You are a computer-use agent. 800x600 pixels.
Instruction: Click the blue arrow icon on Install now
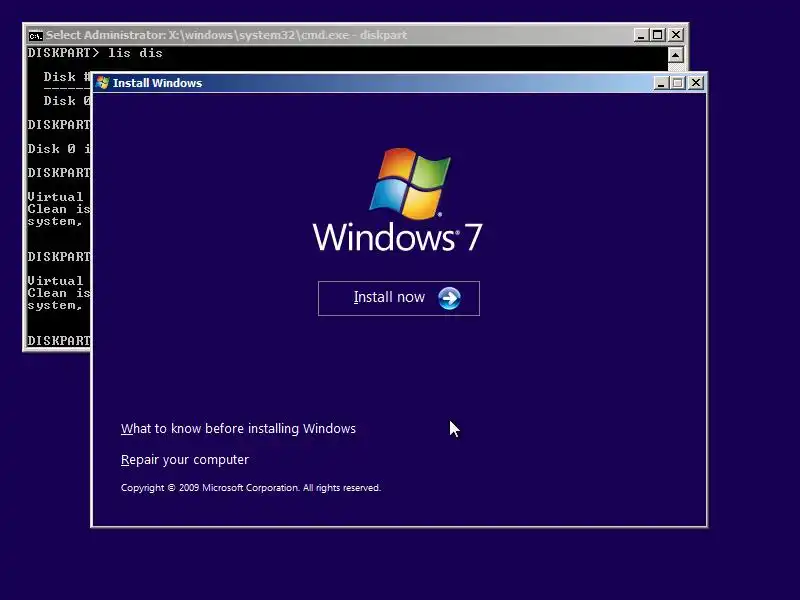(449, 298)
